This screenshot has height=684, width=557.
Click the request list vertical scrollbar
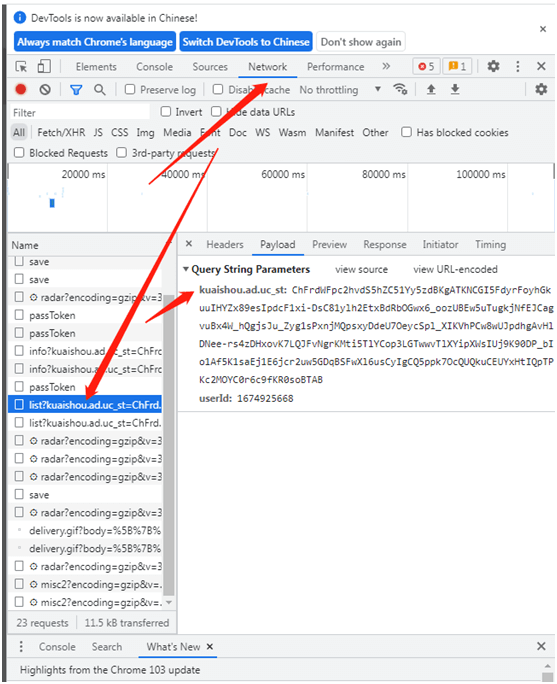[x=169, y=445]
